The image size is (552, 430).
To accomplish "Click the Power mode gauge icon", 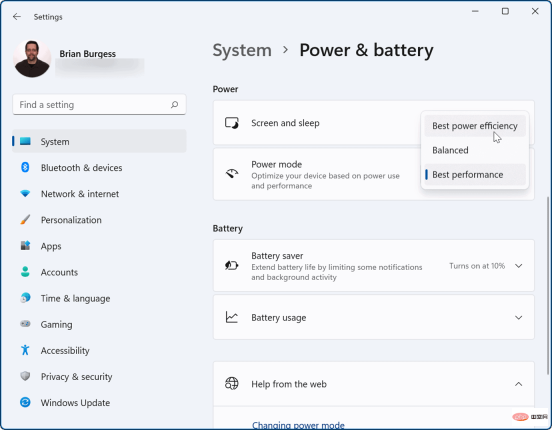I will tap(232, 174).
